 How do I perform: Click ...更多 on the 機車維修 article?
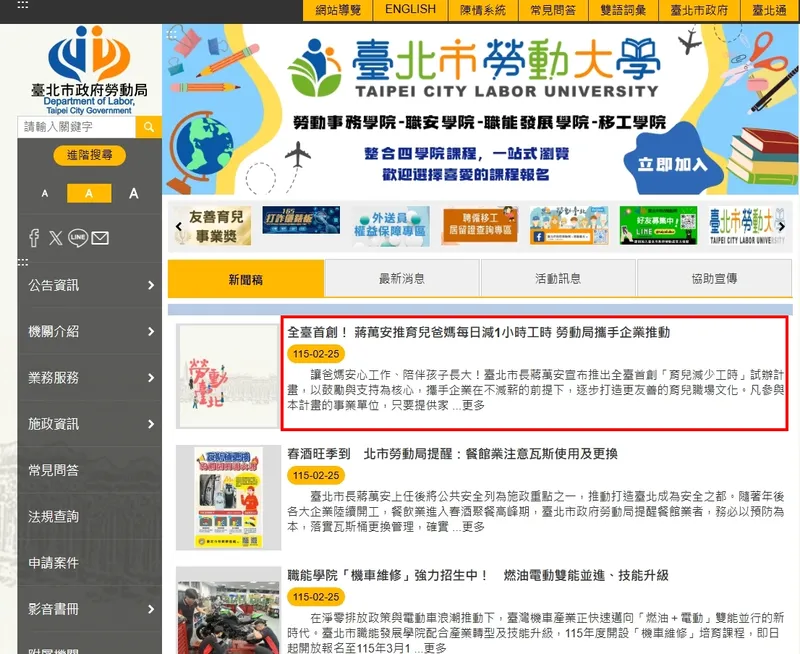(430, 648)
